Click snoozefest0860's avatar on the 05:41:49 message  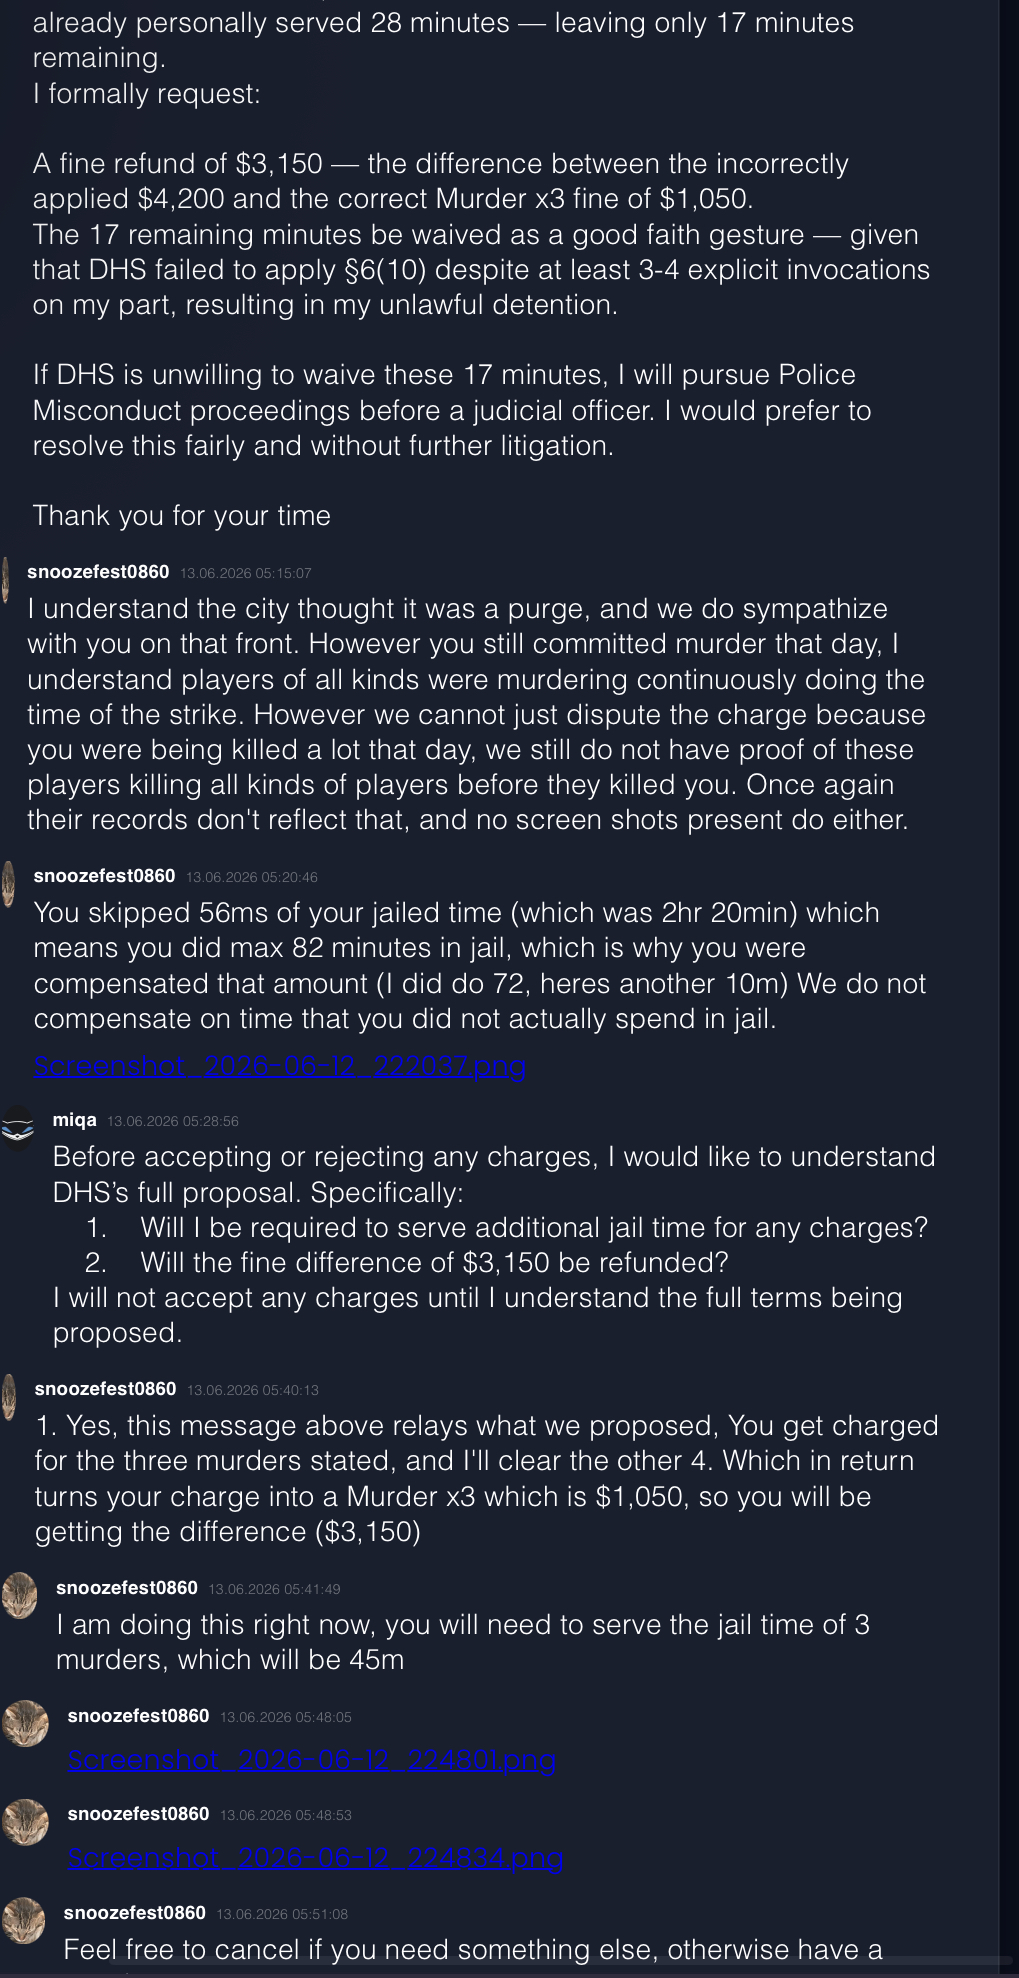19,1594
